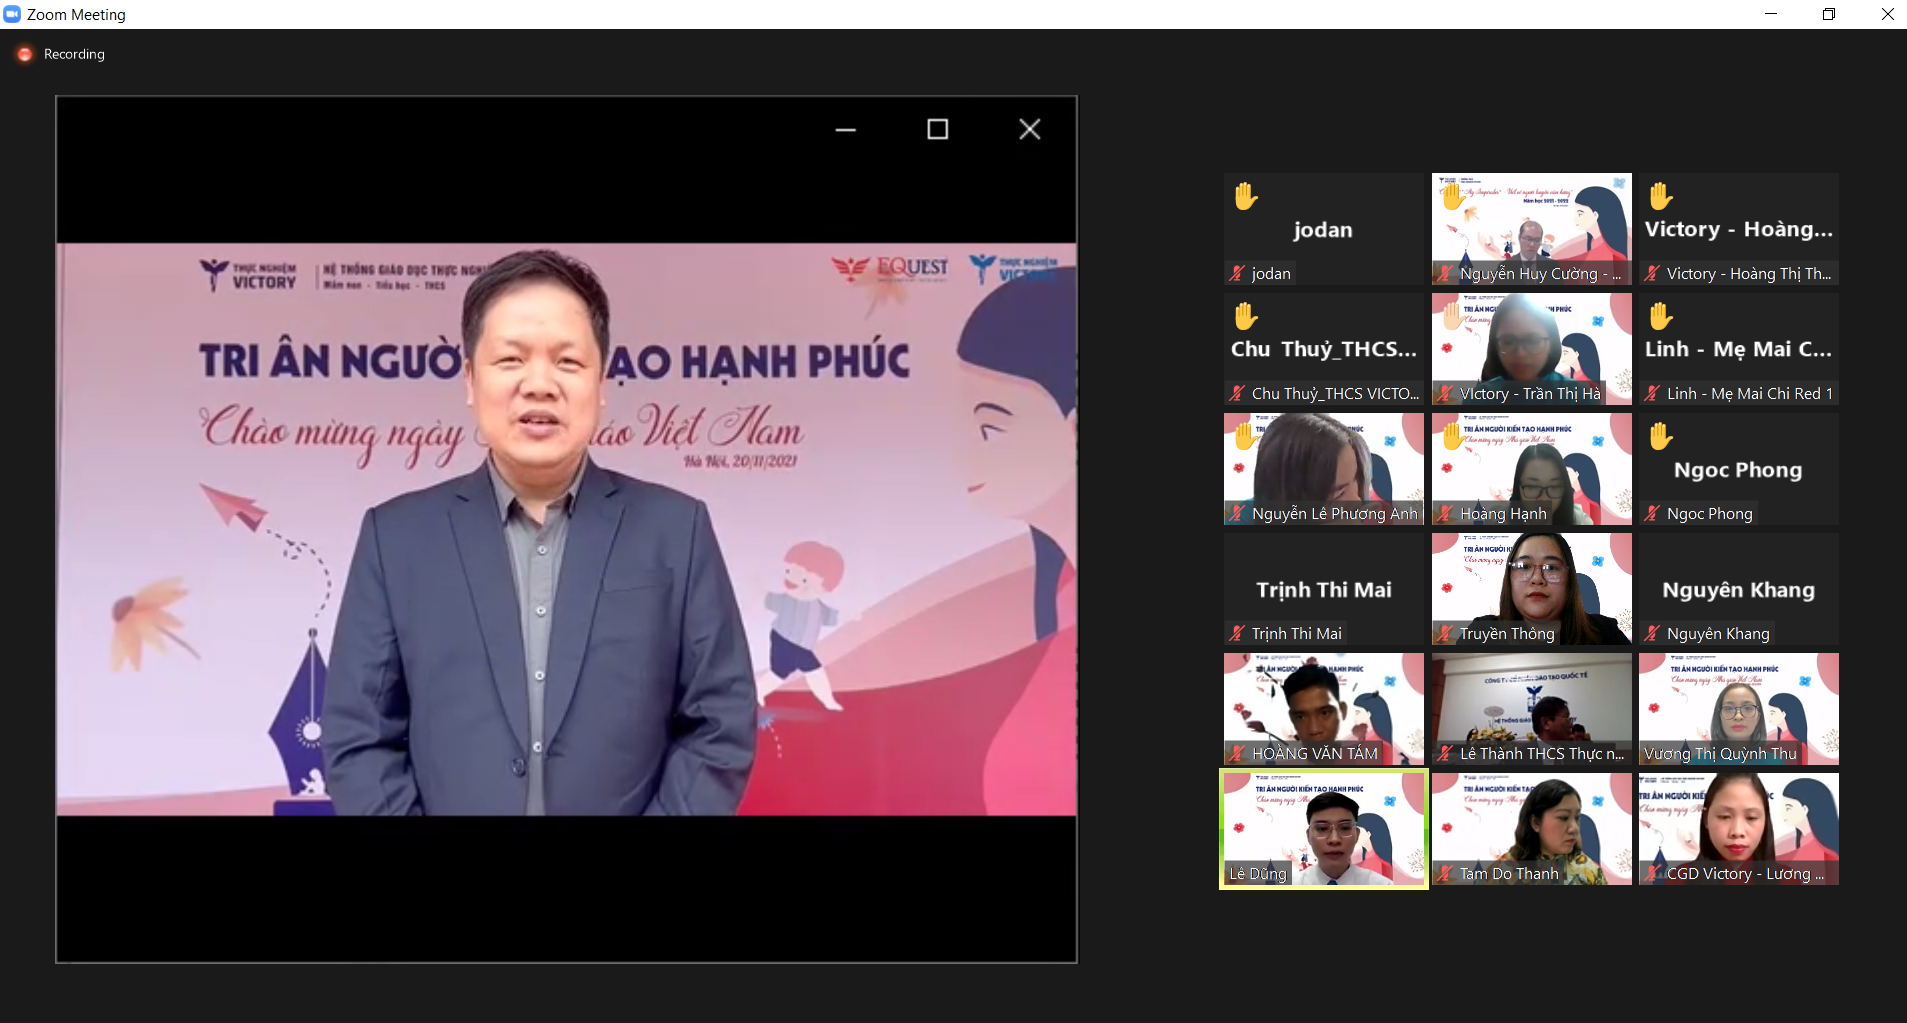Toggle the mute icon beside Tam Do Thanh
The width and height of the screenshot is (1907, 1023).
(x=1443, y=873)
